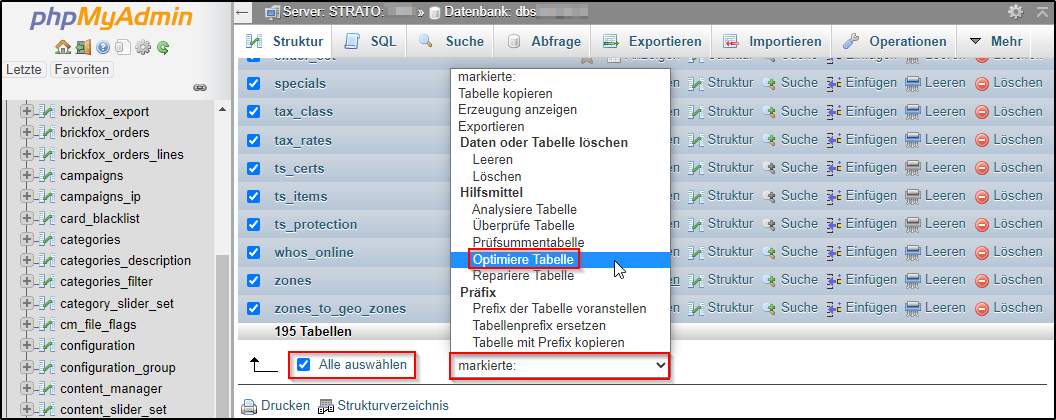
Task: Click the sidebar scroll up arrow
Action: pos(222,109)
